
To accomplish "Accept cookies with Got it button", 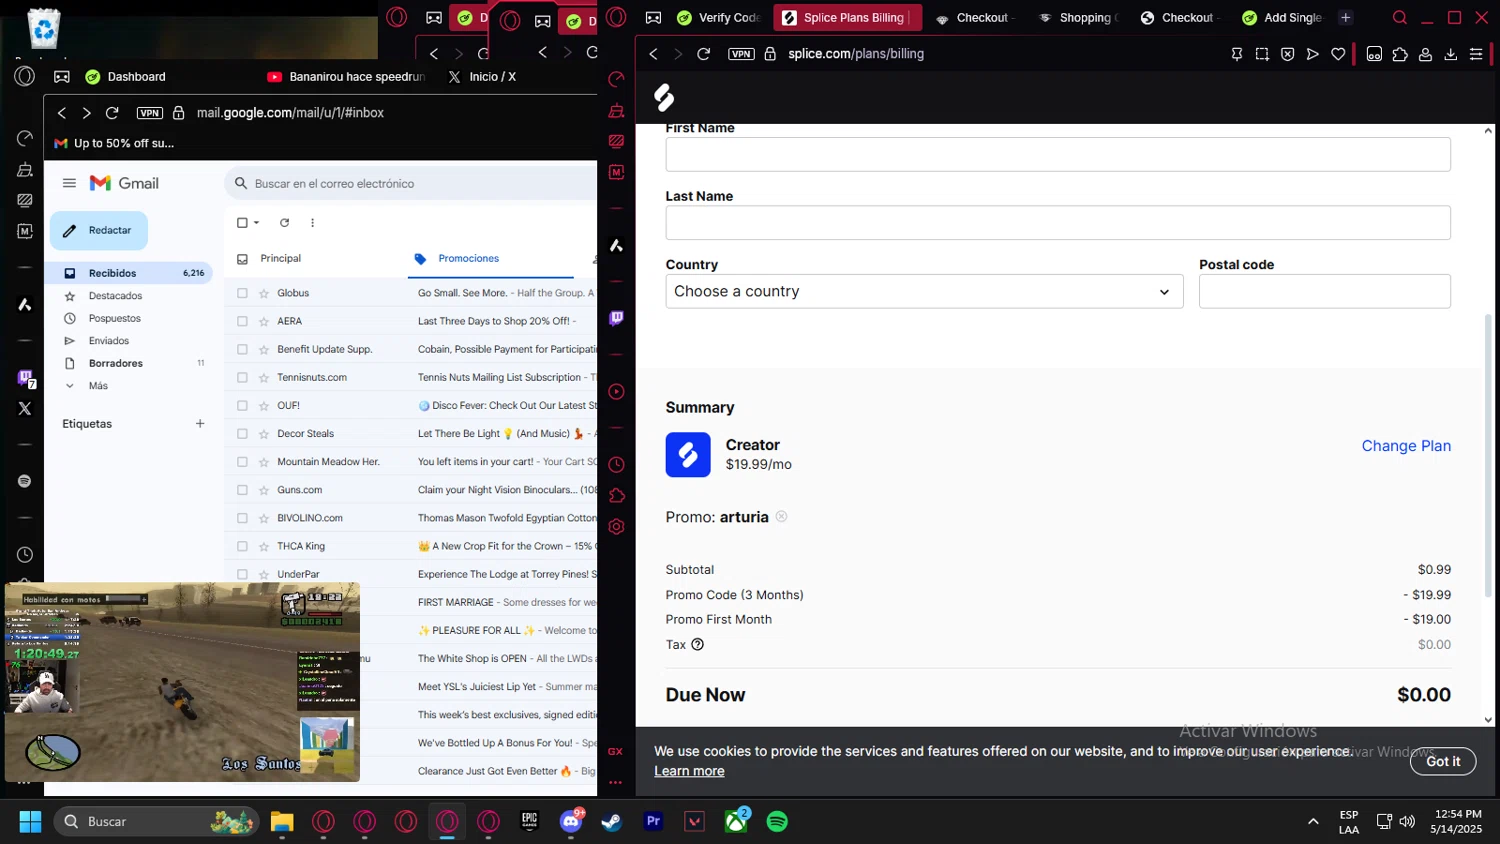I will click(1442, 761).
